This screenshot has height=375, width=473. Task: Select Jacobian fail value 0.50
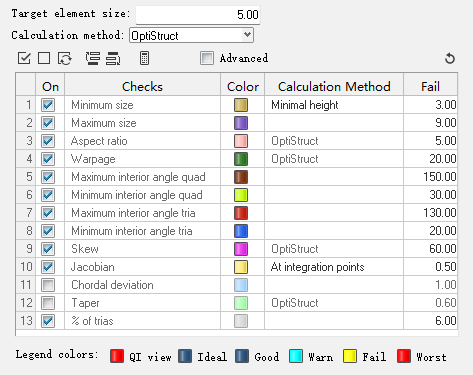click(x=430, y=267)
